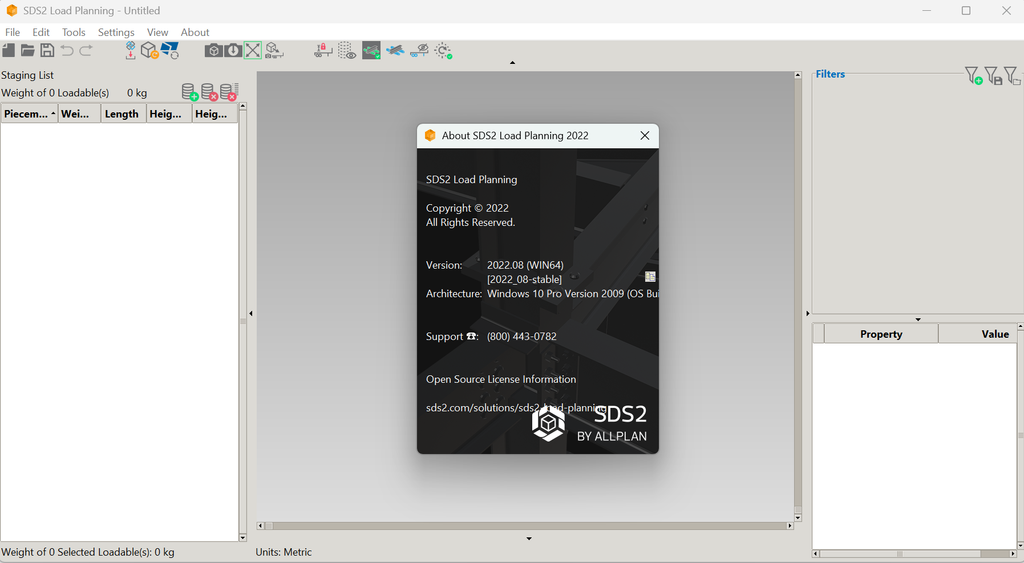Click the camera with cube snapshot icon

pos(213,50)
